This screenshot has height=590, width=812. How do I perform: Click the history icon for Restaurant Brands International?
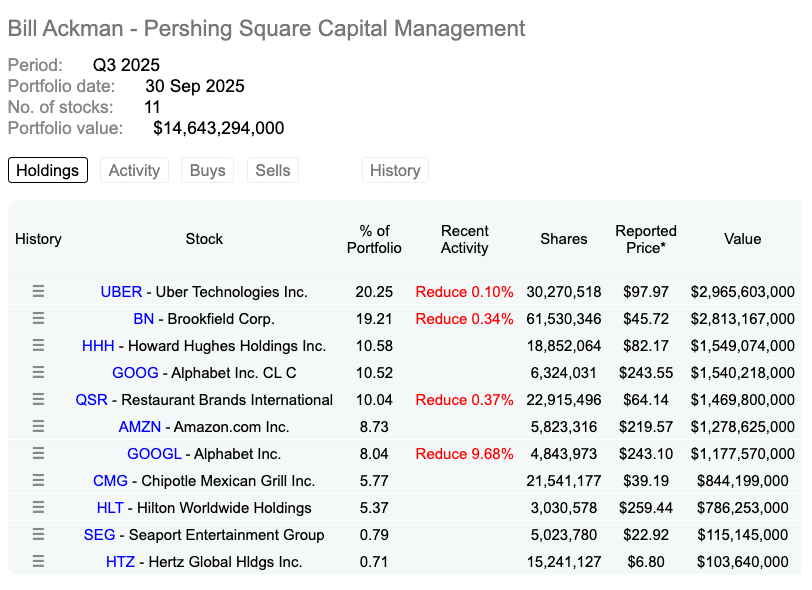tap(38, 399)
